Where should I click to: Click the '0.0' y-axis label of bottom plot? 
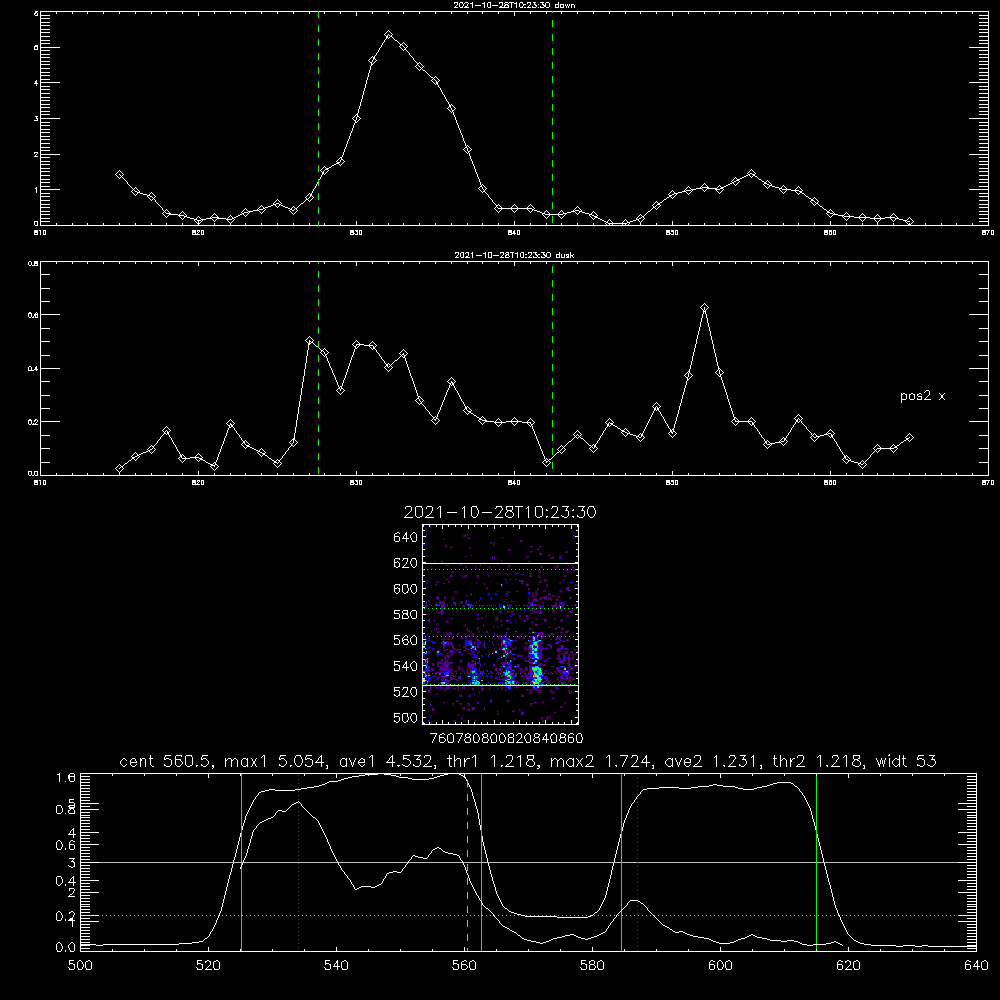66,948
